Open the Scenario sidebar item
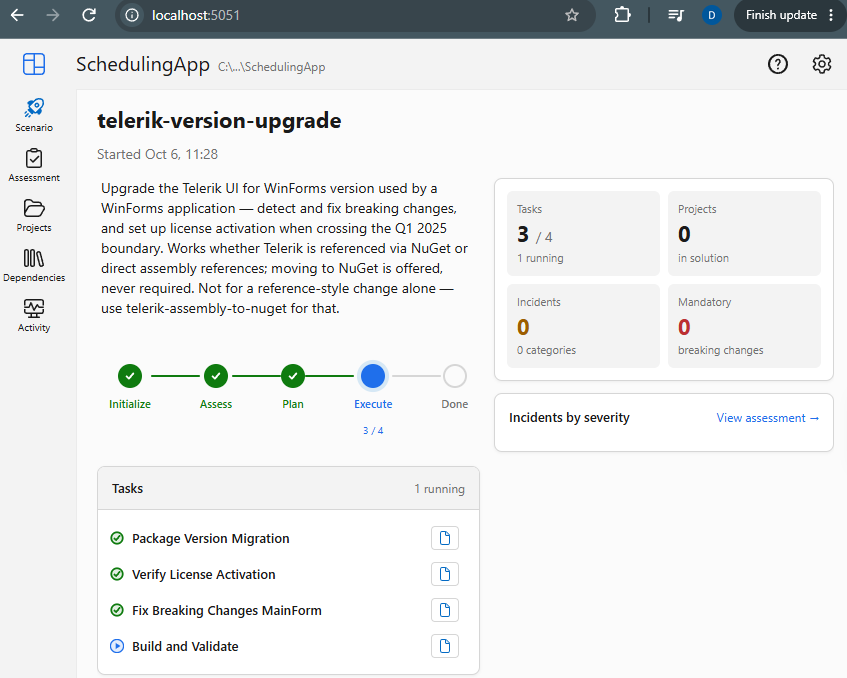 click(34, 115)
